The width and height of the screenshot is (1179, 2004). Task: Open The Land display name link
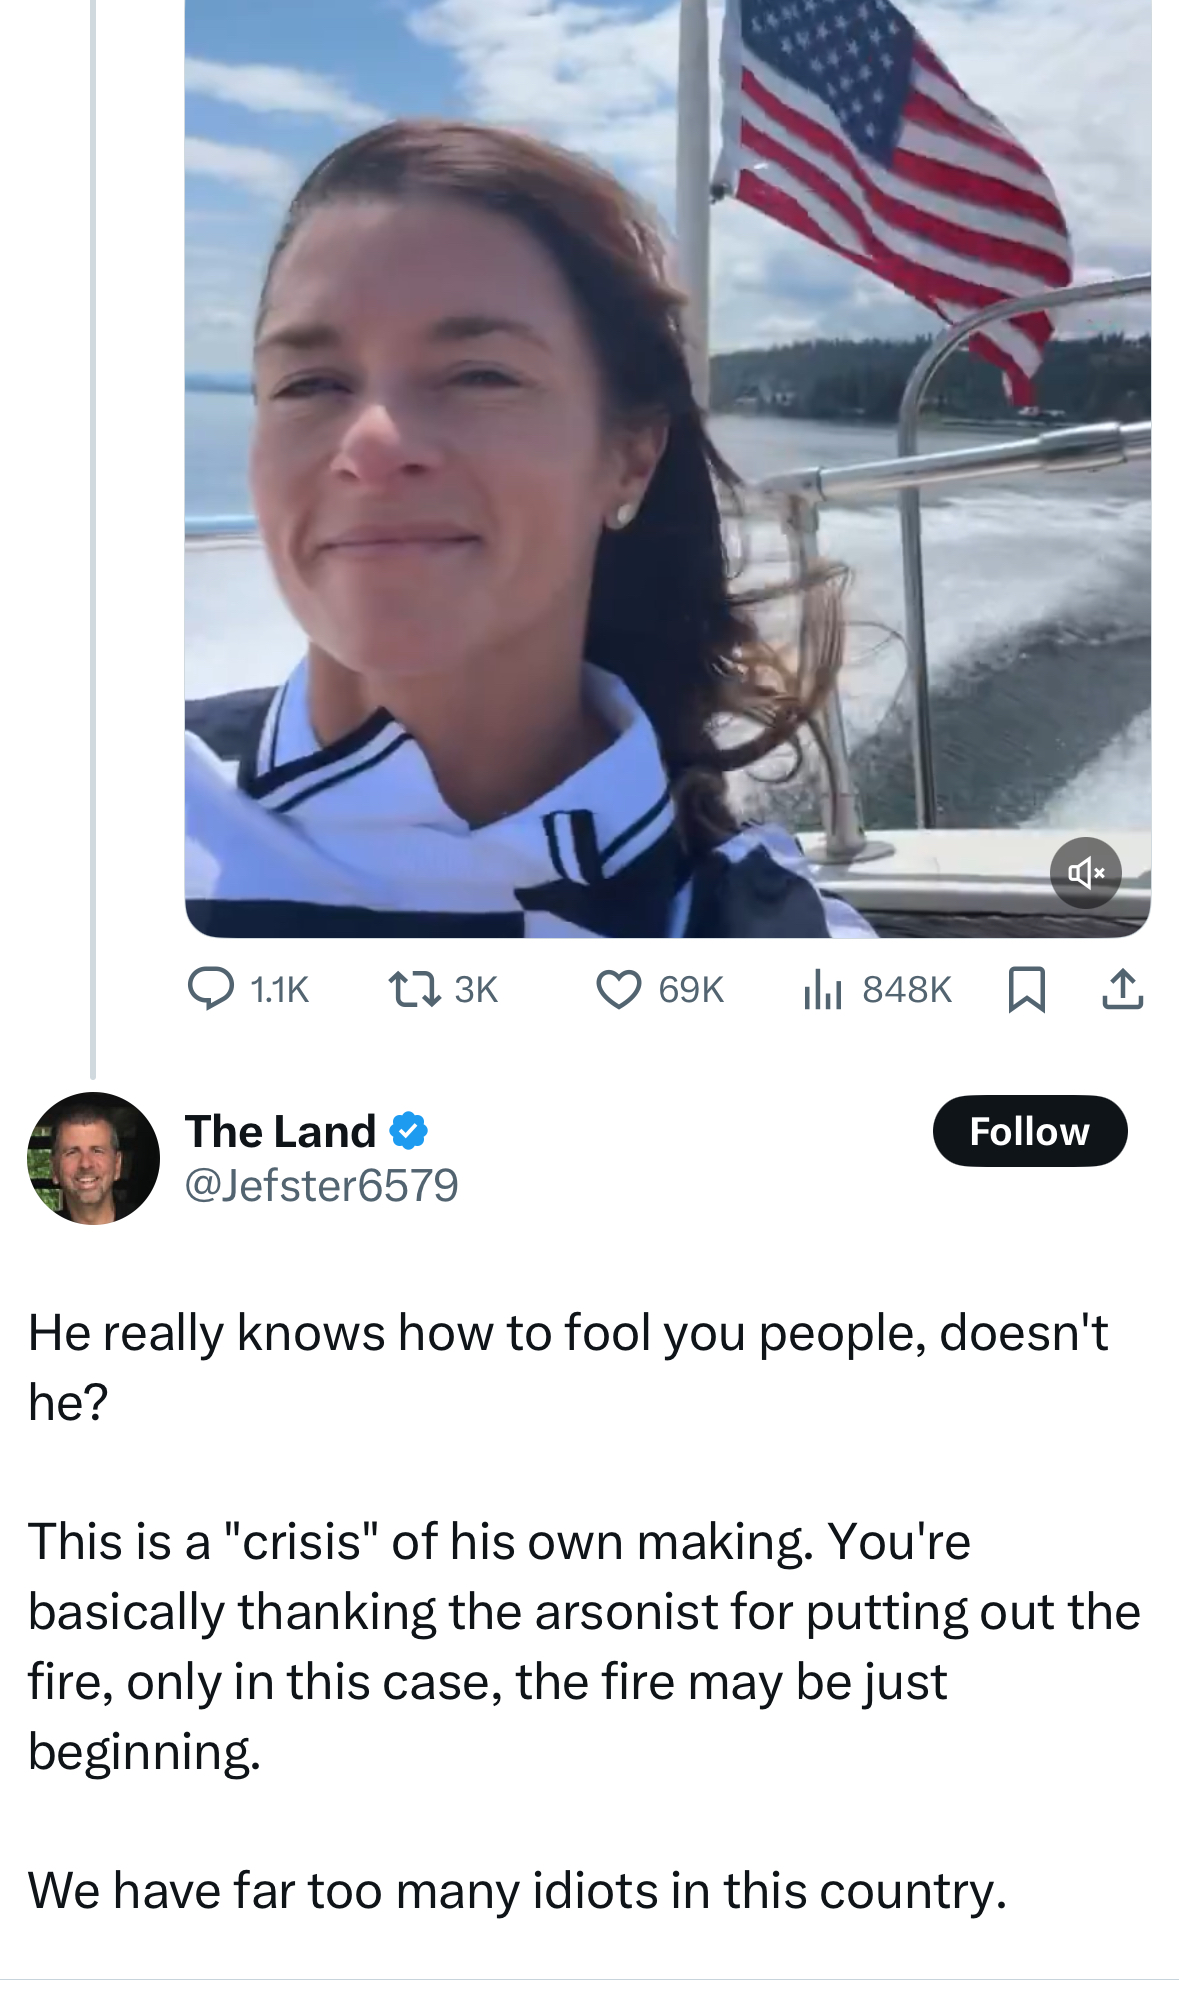281,1131
